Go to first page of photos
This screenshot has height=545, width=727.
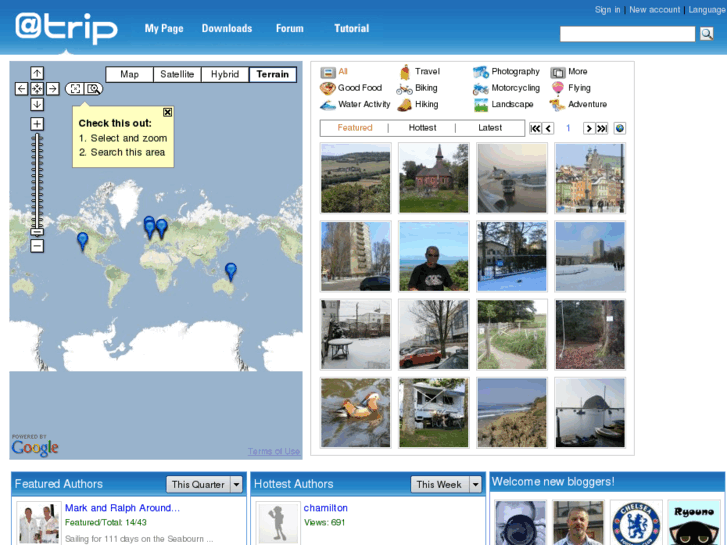click(535, 128)
